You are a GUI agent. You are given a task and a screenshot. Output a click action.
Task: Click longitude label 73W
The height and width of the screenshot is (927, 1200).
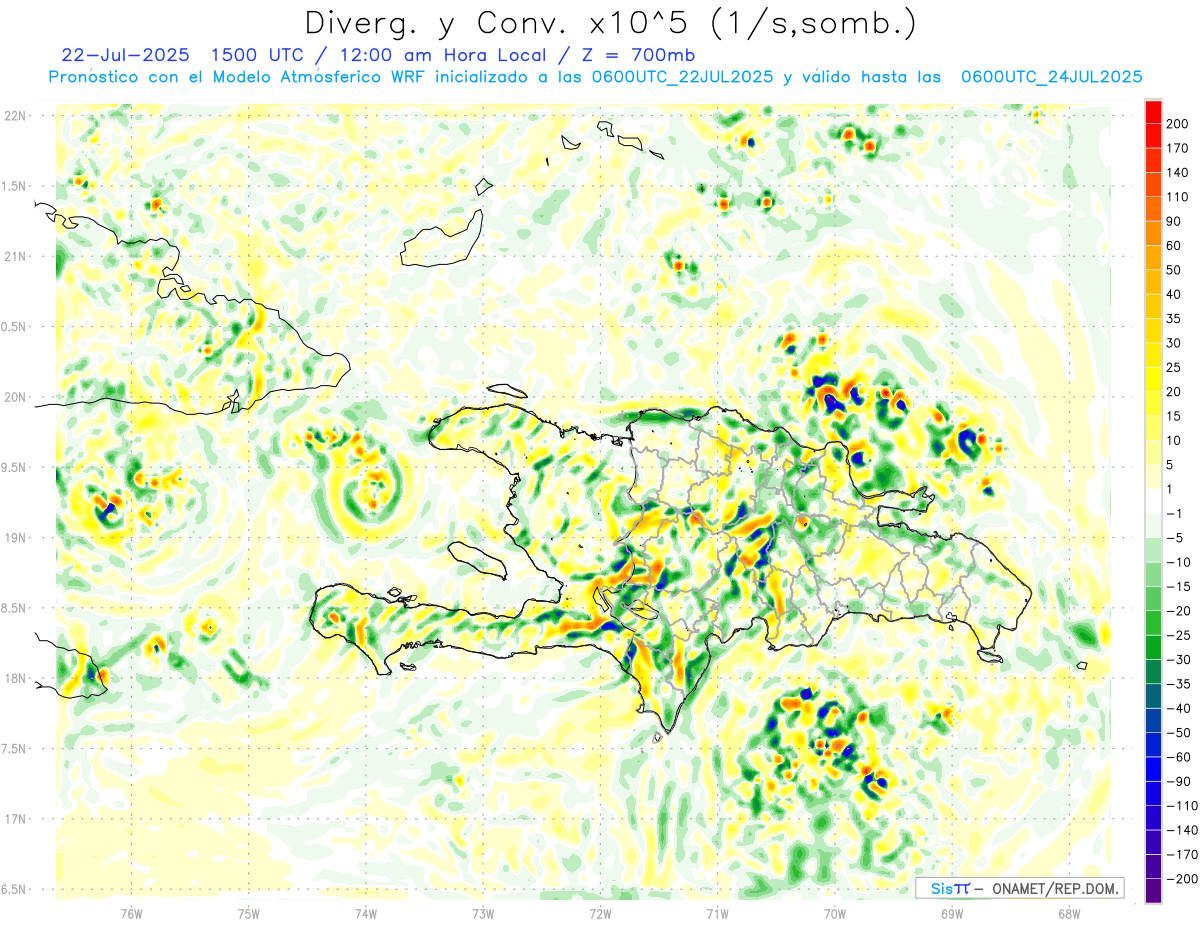click(483, 914)
